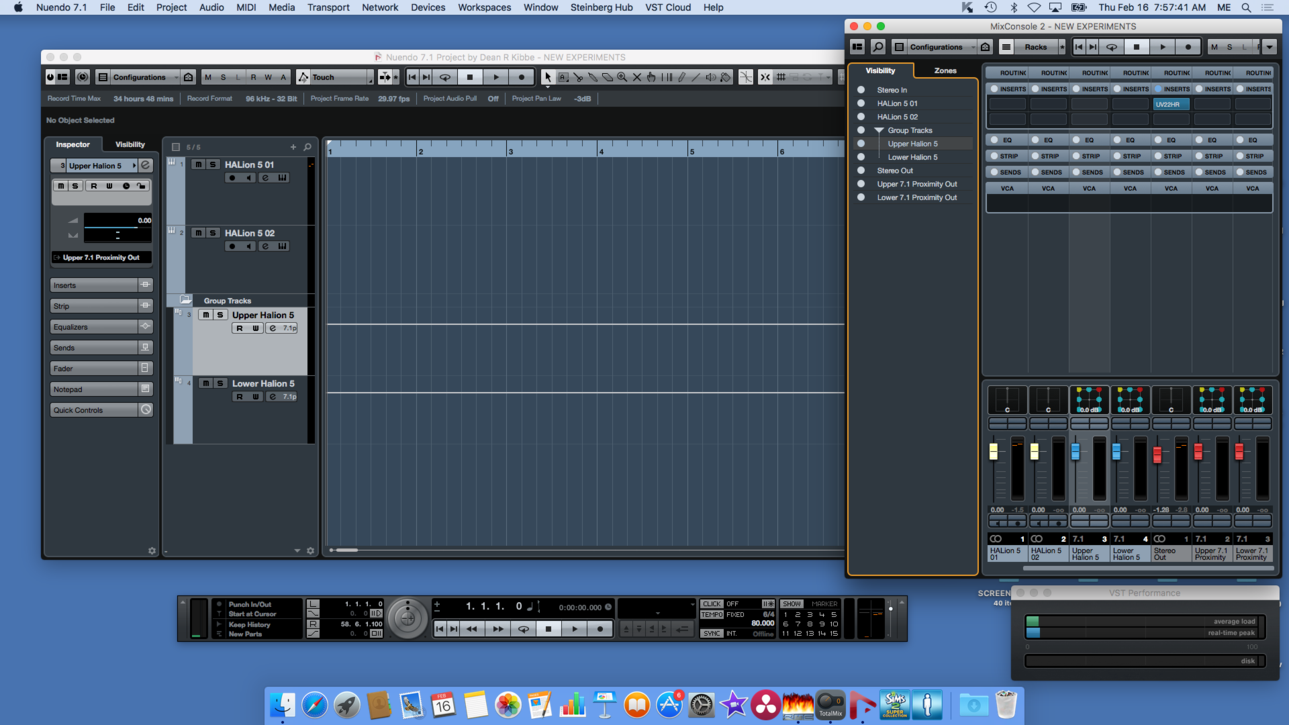Toggle CLICK in the Transport panel
The width and height of the screenshot is (1289, 725).
711,604
